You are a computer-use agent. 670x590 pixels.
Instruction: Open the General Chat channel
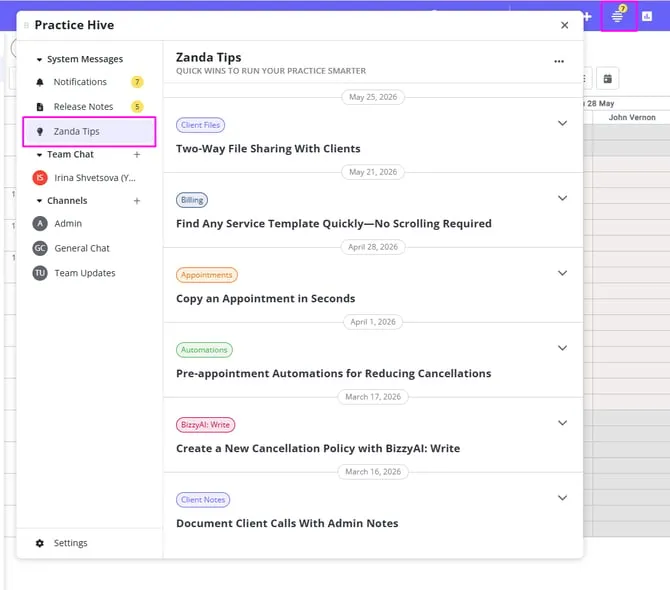click(89, 248)
